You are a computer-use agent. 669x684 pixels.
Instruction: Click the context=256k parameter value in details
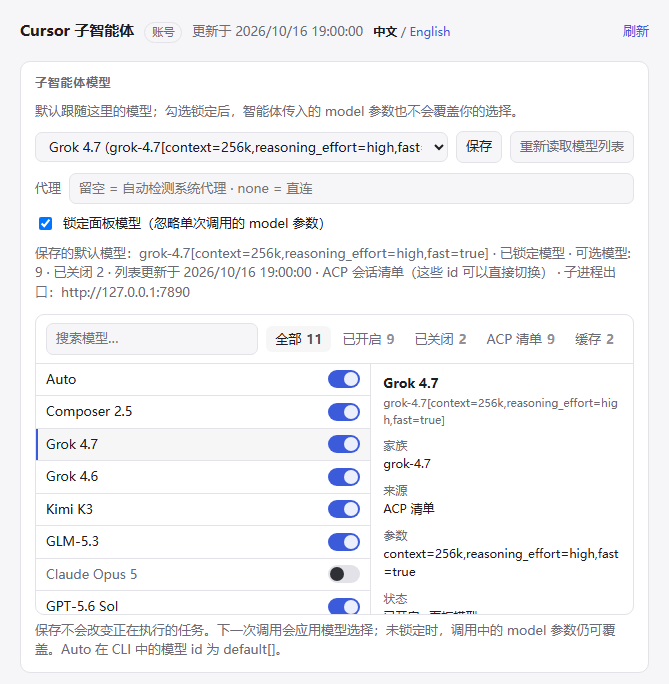(x=501, y=563)
